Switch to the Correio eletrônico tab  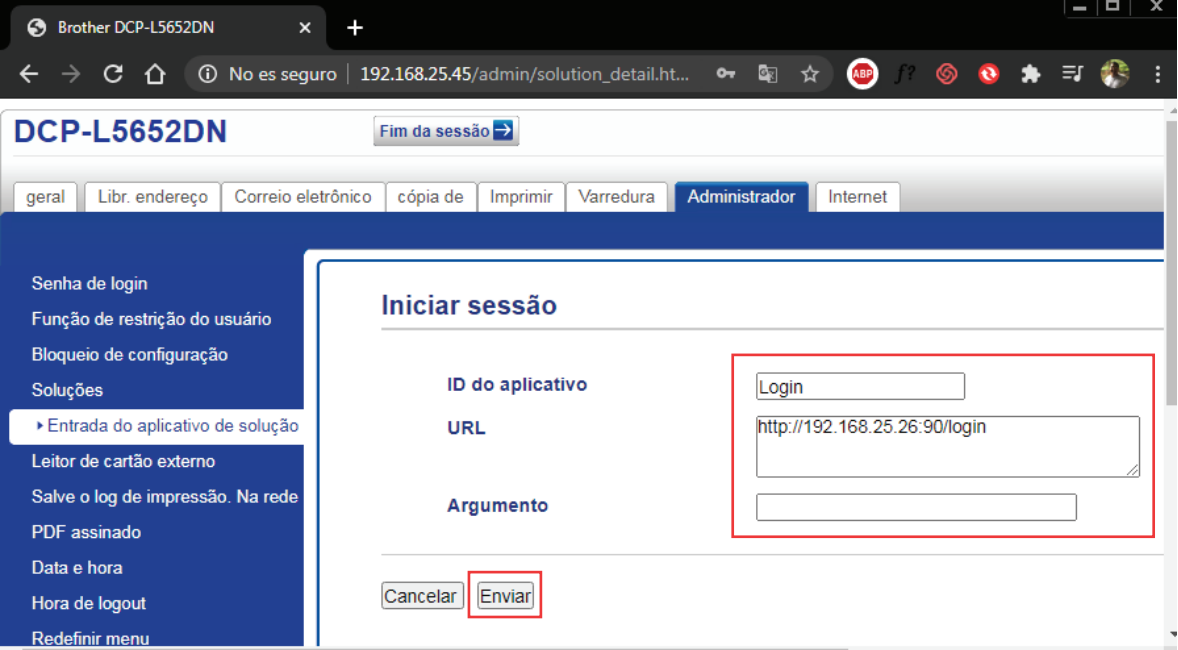click(x=302, y=197)
